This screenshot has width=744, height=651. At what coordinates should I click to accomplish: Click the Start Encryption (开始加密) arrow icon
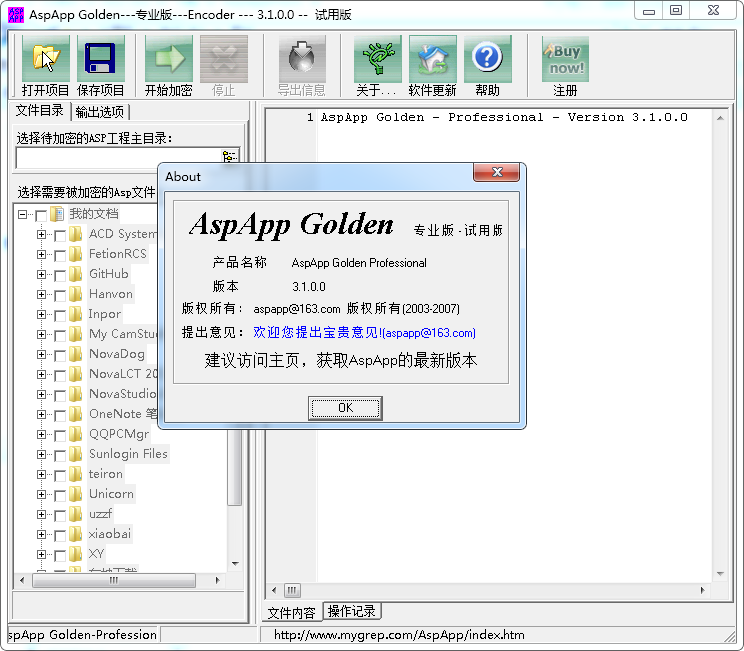pos(169,59)
